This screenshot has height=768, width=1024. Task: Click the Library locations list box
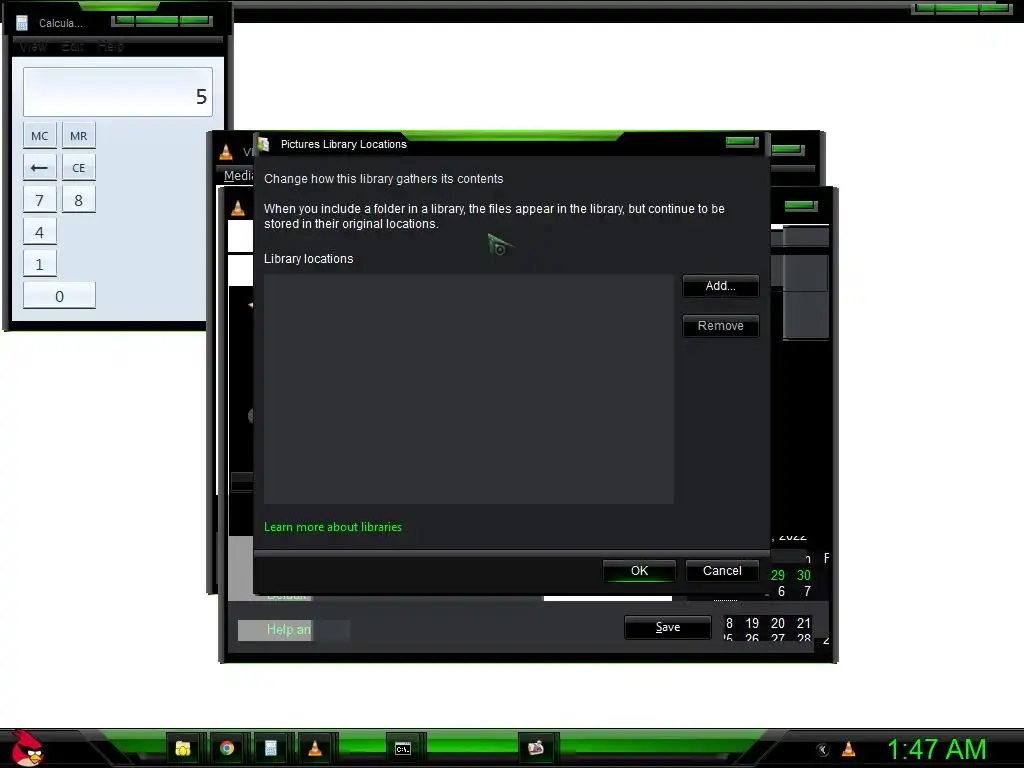click(469, 389)
